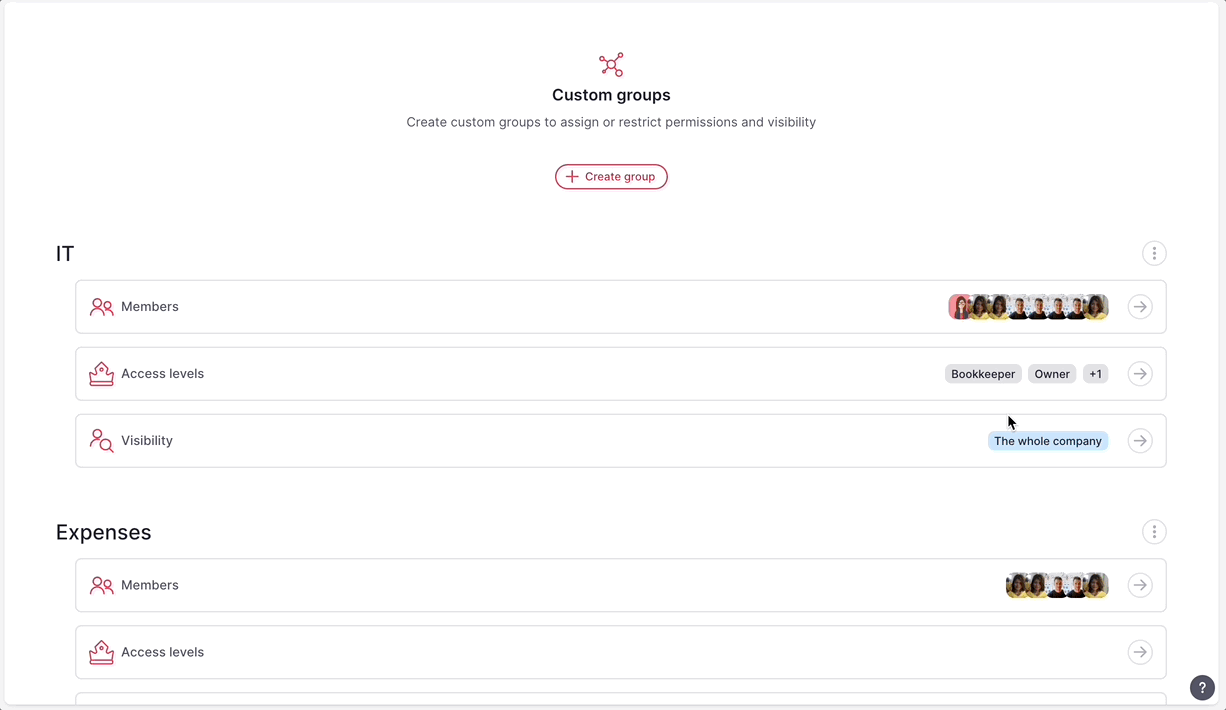This screenshot has width=1226, height=710.
Task: Click the Expenses member avatar stack
Action: (x=1057, y=585)
